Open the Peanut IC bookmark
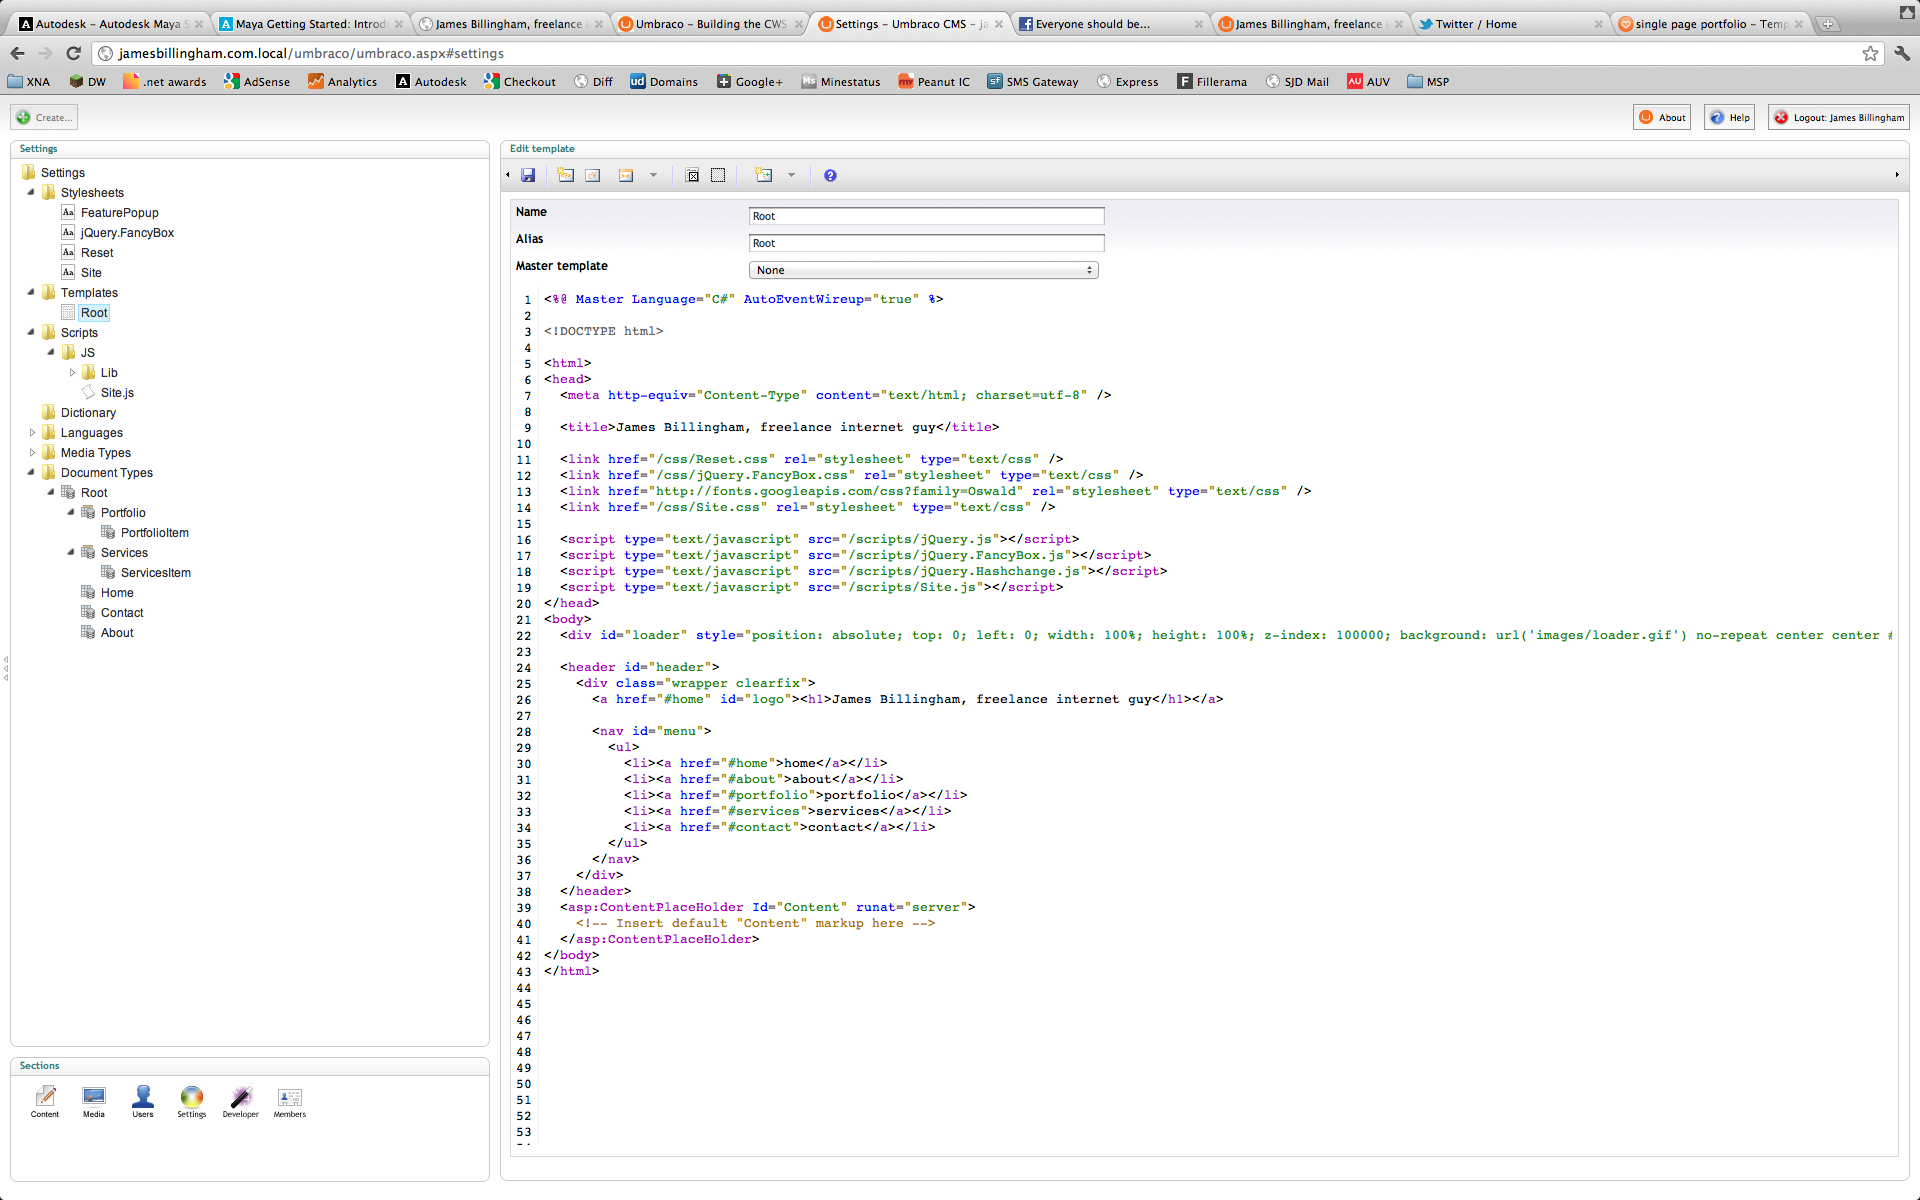Viewport: 1920px width, 1200px height. coord(934,82)
